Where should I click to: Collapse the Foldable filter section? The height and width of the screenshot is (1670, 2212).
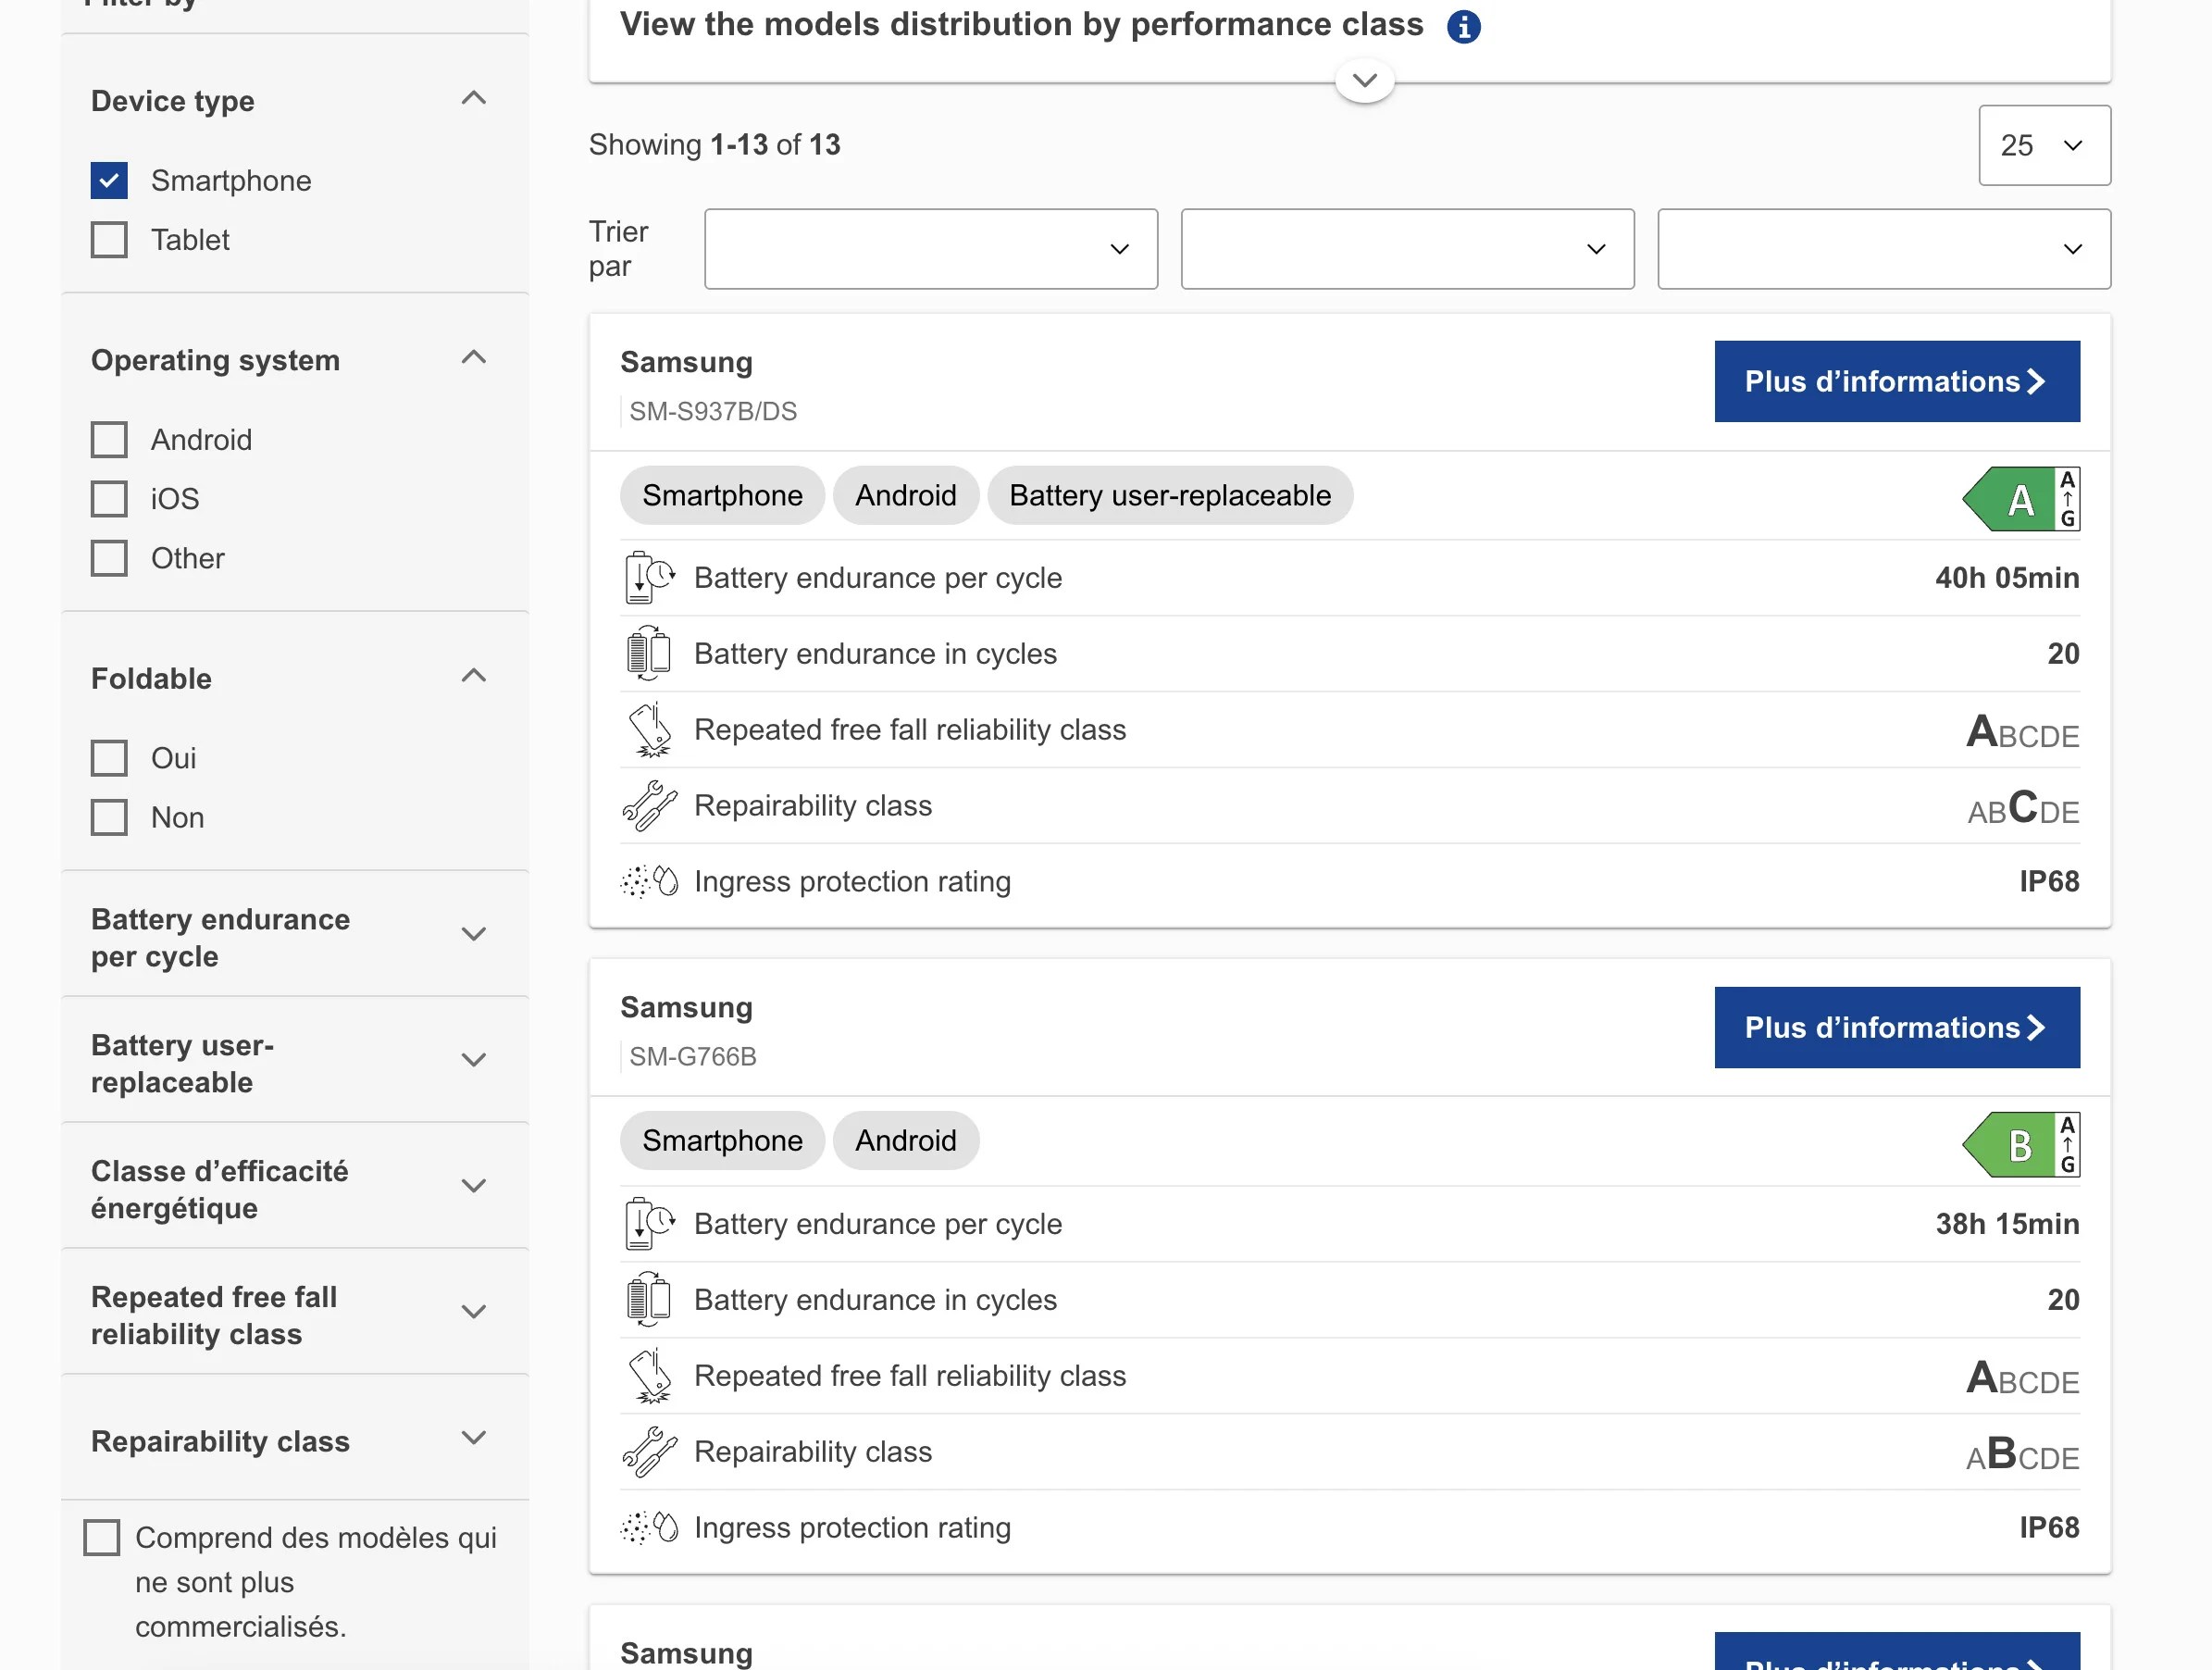[474, 676]
